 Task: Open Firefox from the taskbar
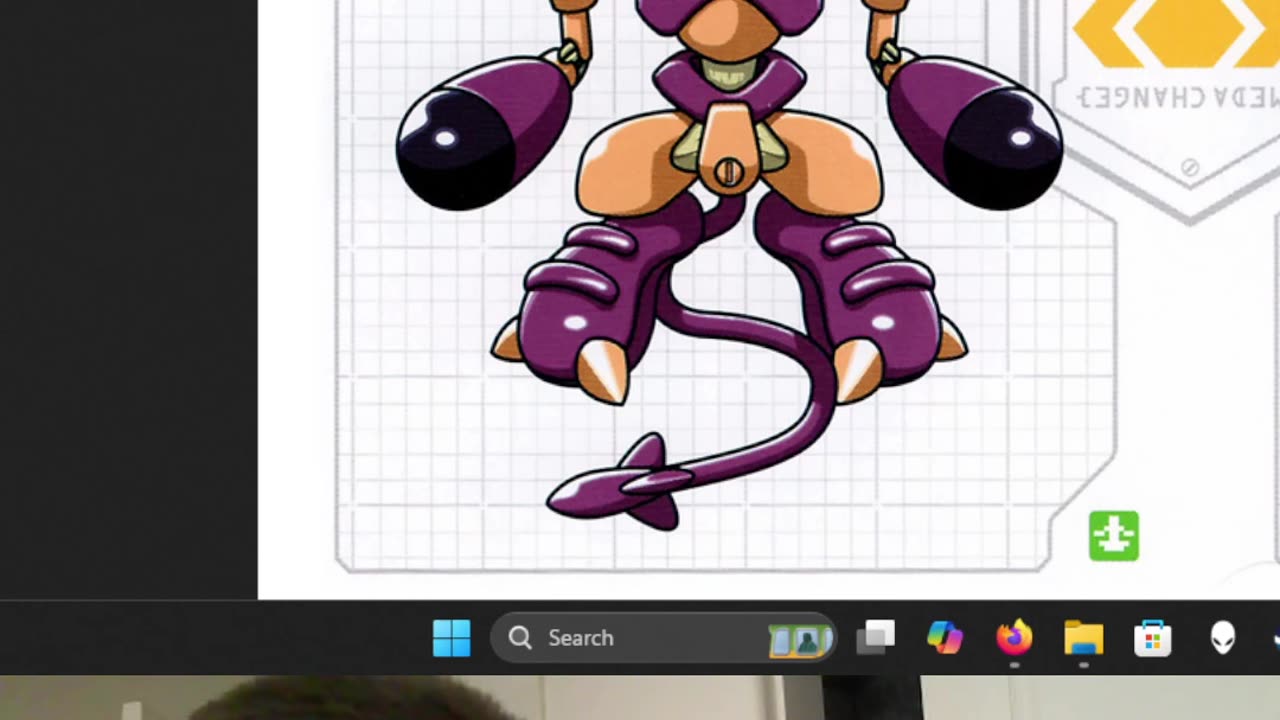tap(1014, 638)
